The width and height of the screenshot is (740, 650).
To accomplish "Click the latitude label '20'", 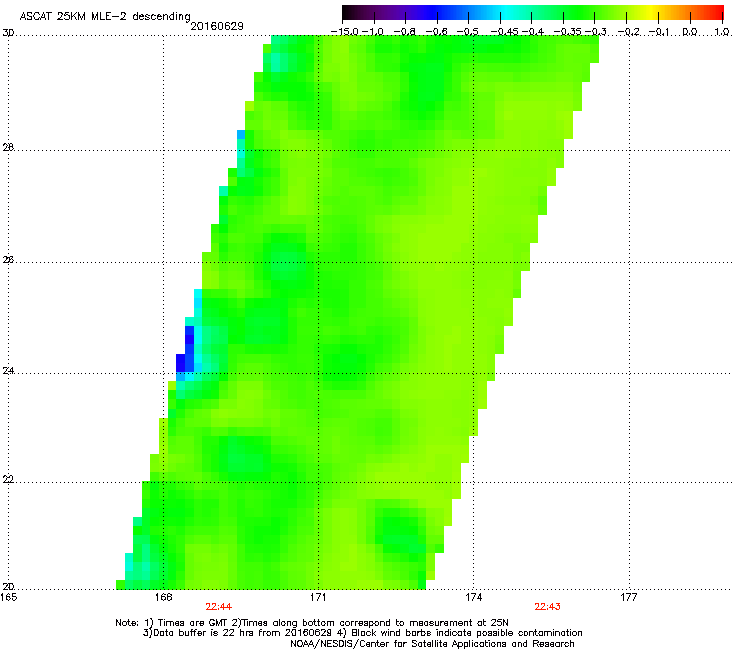I will click(8, 586).
